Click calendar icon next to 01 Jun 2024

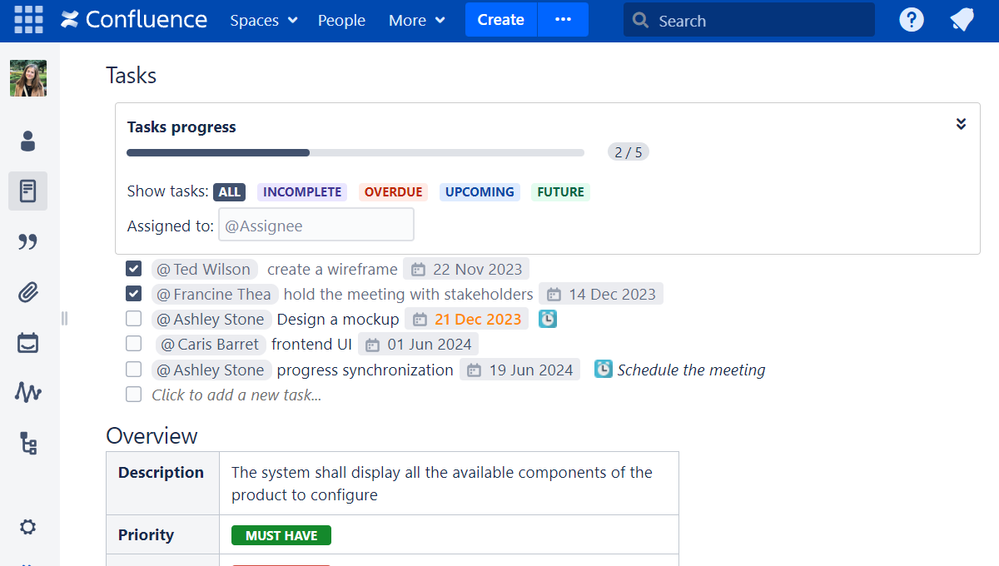click(x=372, y=345)
